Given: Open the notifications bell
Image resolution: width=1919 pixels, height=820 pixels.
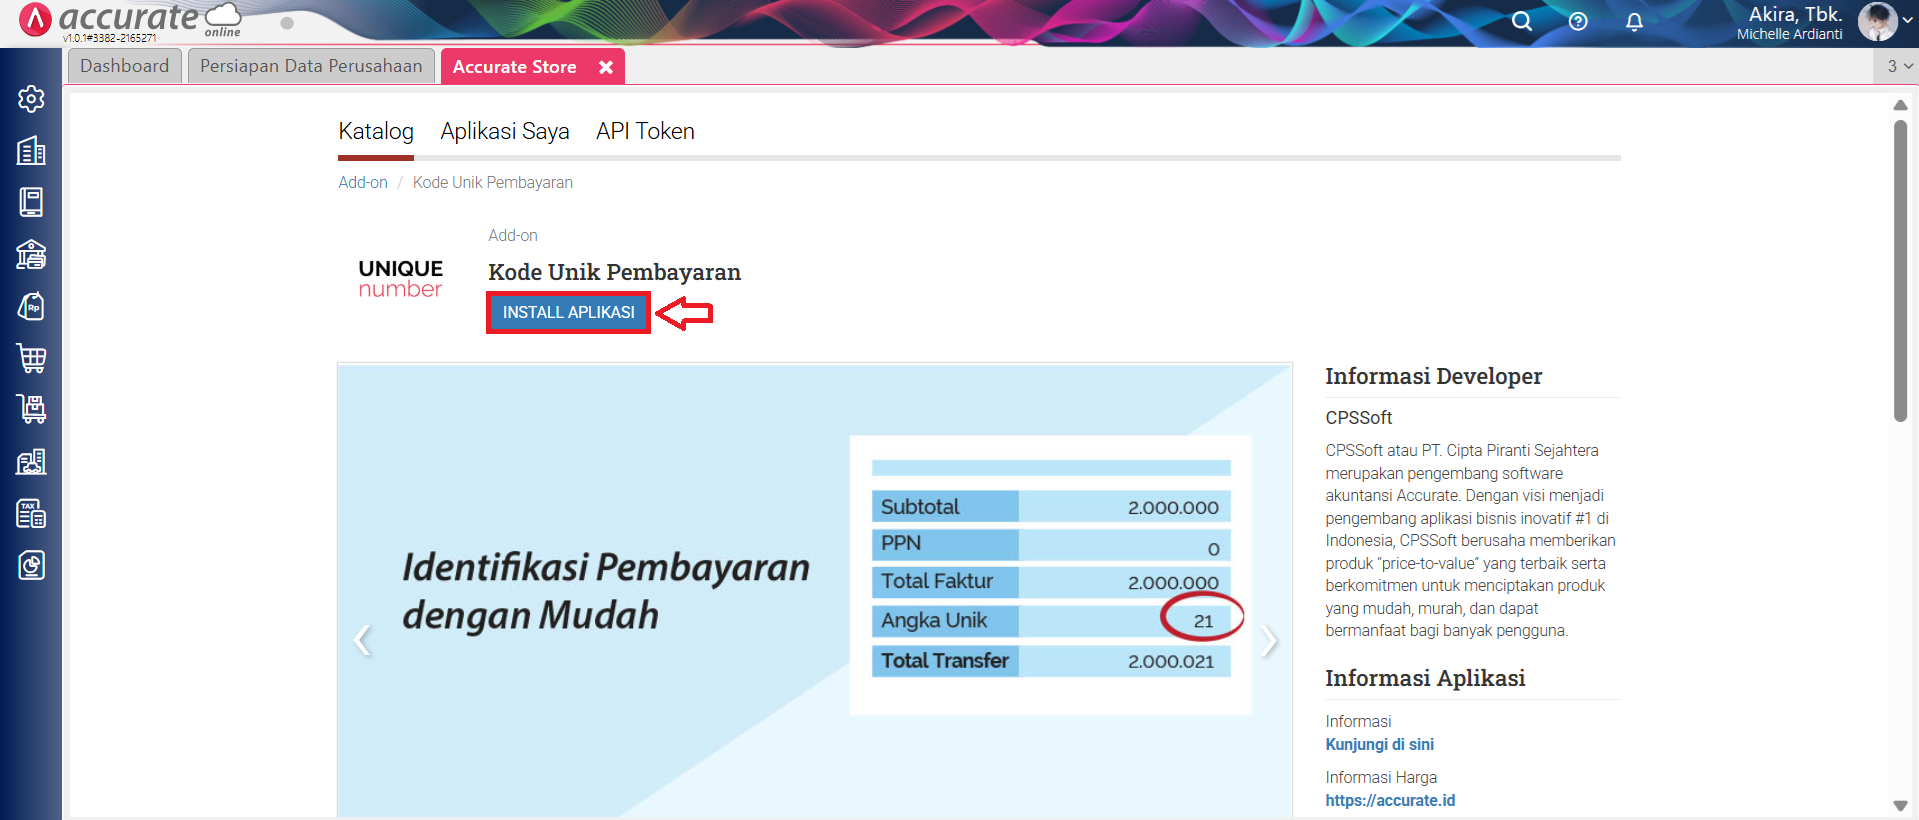Looking at the screenshot, I should 1634,21.
